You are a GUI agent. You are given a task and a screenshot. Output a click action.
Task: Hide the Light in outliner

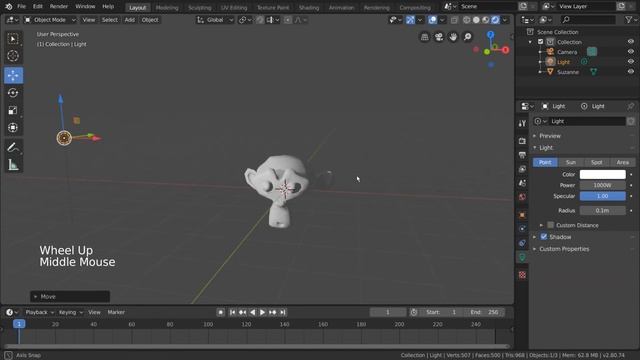coord(631,62)
